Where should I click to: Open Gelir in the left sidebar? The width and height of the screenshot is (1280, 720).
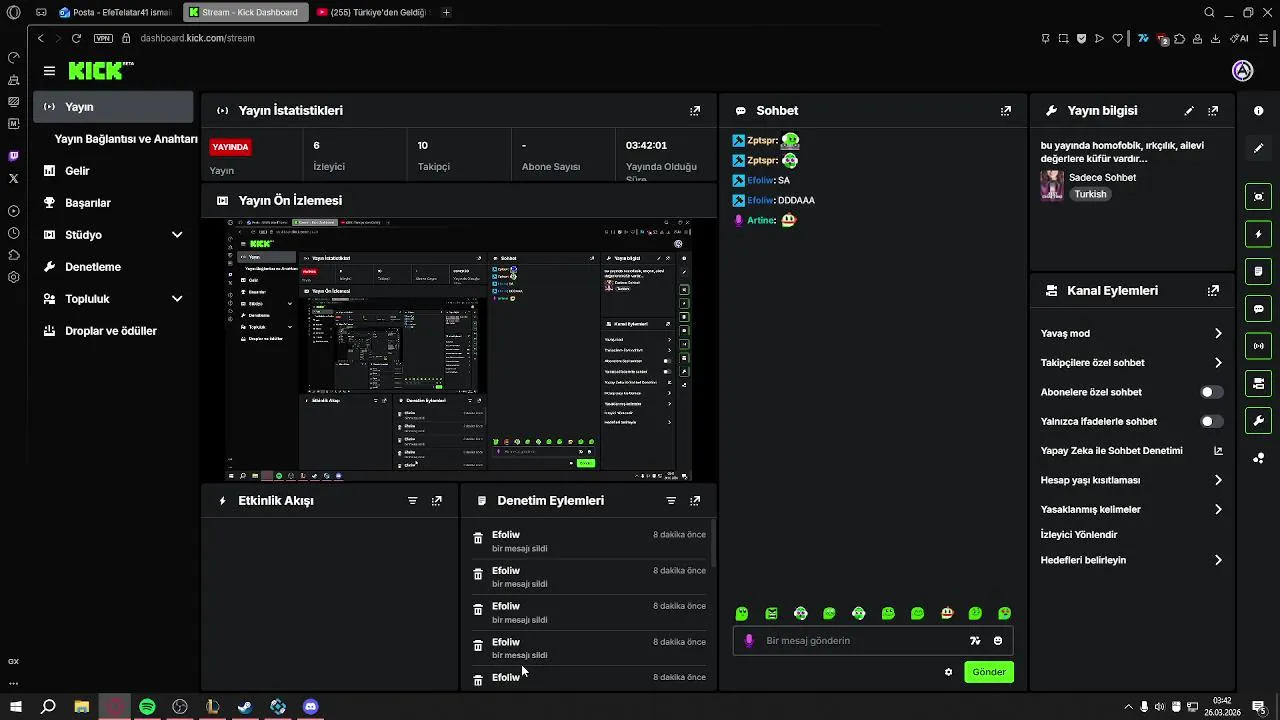click(x=113, y=171)
